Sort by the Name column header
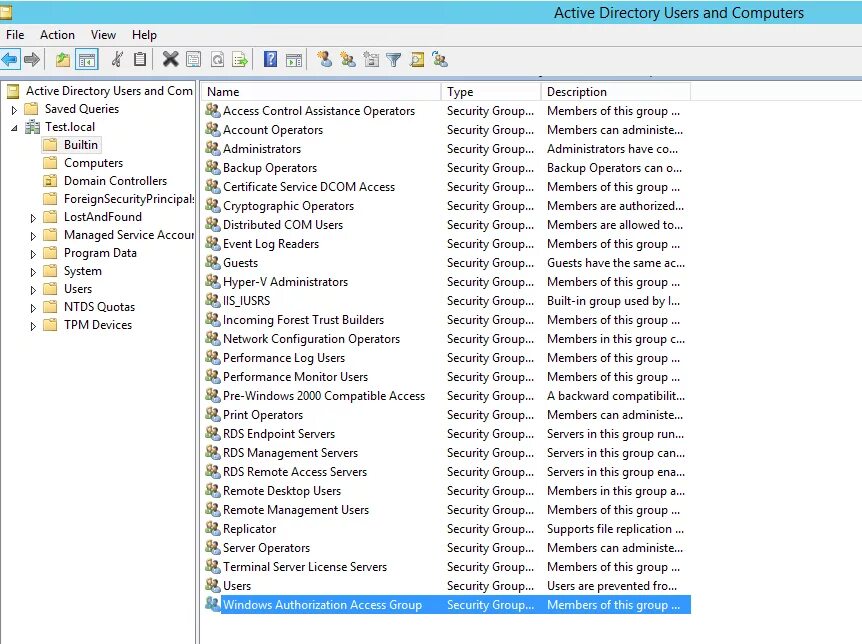Image resolution: width=862 pixels, height=644 pixels. click(321, 91)
